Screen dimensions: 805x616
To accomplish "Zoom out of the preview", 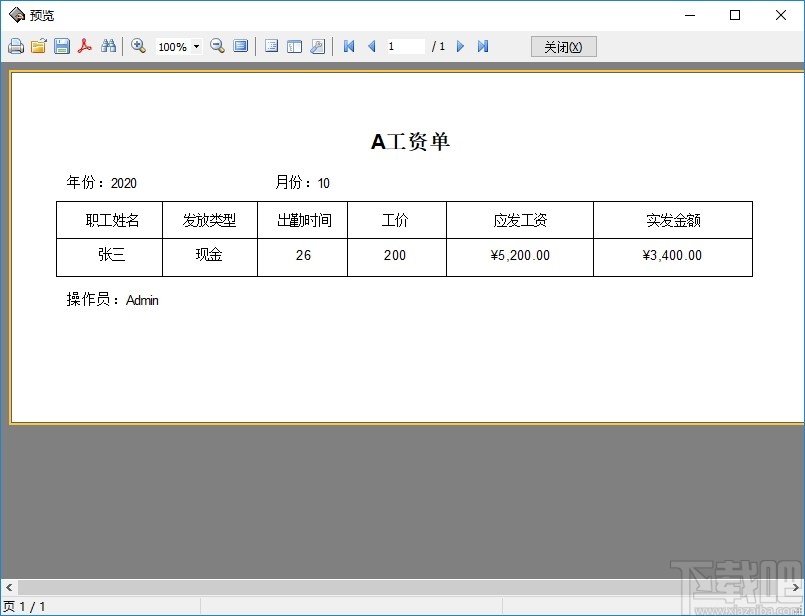I will point(216,46).
